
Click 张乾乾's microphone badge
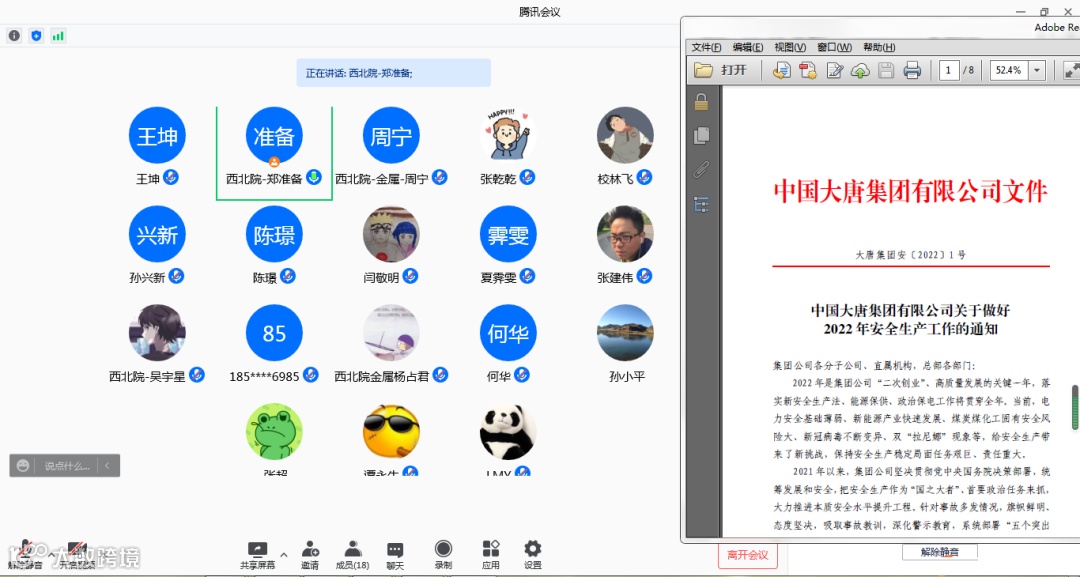[x=528, y=177]
